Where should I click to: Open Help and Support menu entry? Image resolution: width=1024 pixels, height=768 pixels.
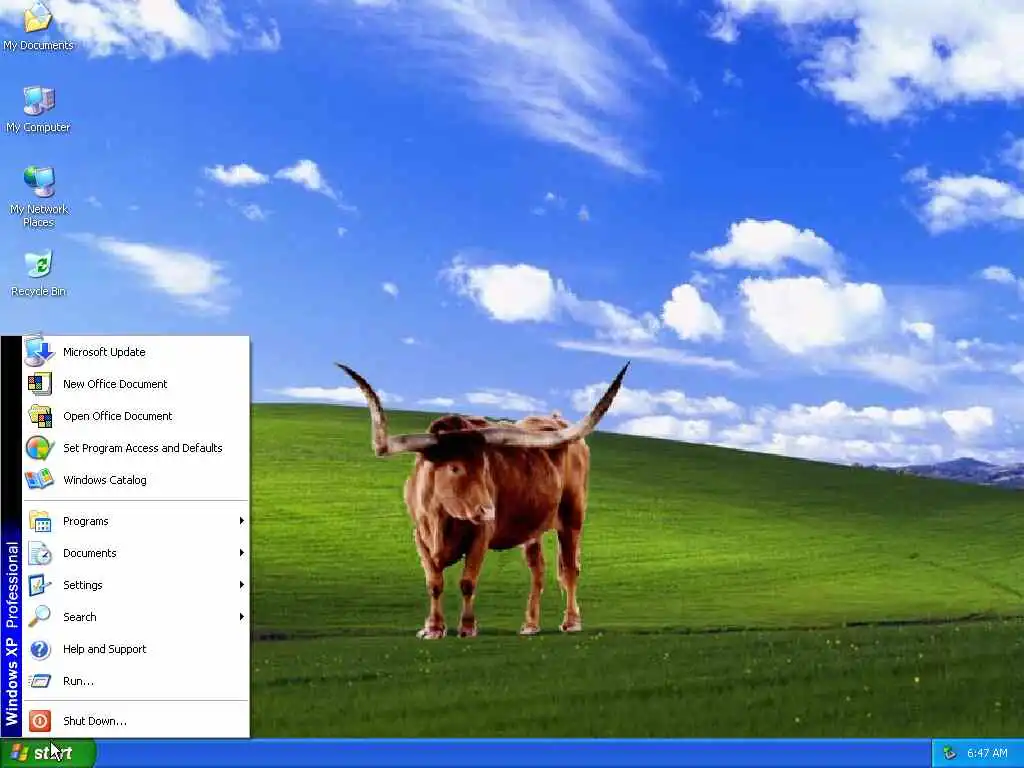(136, 648)
